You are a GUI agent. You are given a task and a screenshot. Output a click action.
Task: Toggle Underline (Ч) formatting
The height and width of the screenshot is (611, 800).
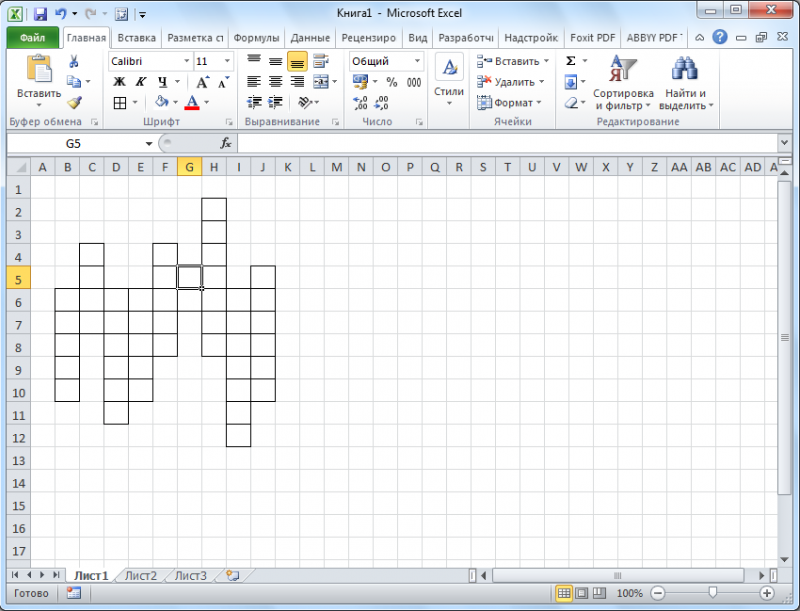tap(162, 82)
